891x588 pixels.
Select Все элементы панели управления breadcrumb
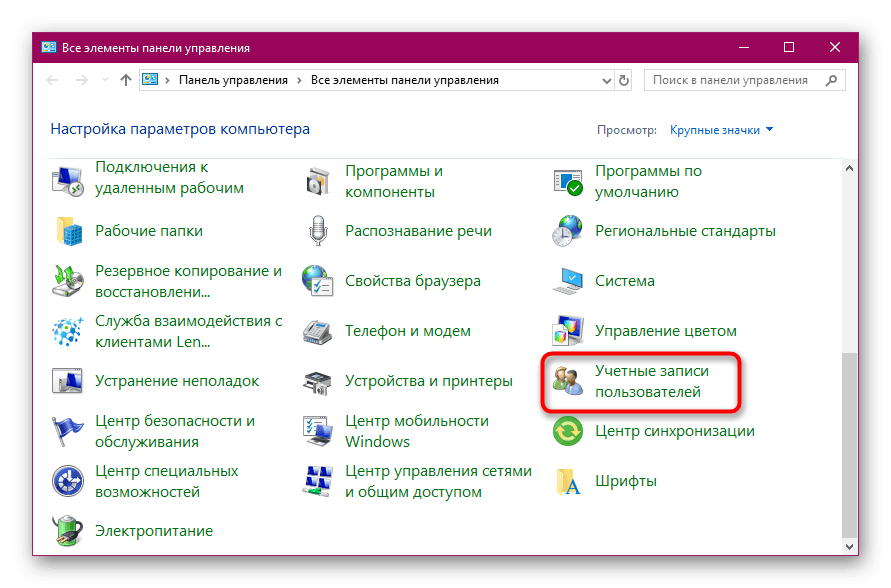[x=405, y=81]
